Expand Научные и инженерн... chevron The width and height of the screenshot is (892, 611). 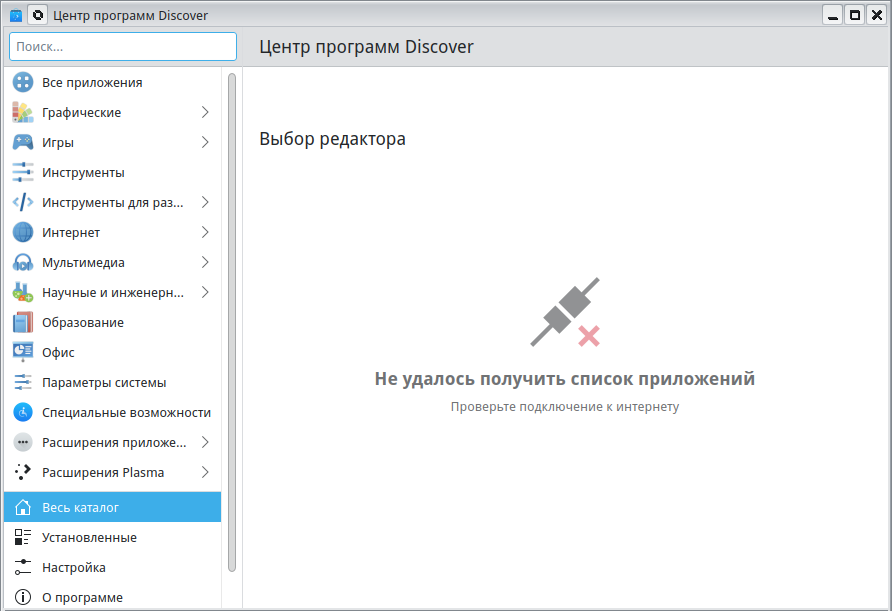(x=205, y=292)
